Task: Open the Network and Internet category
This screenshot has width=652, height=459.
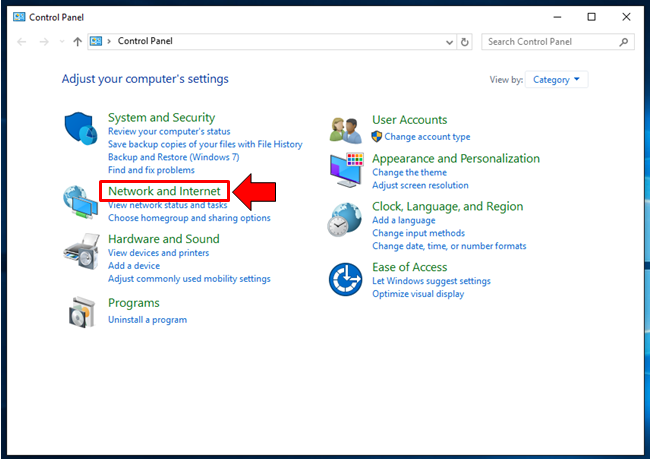Action: pos(164,191)
